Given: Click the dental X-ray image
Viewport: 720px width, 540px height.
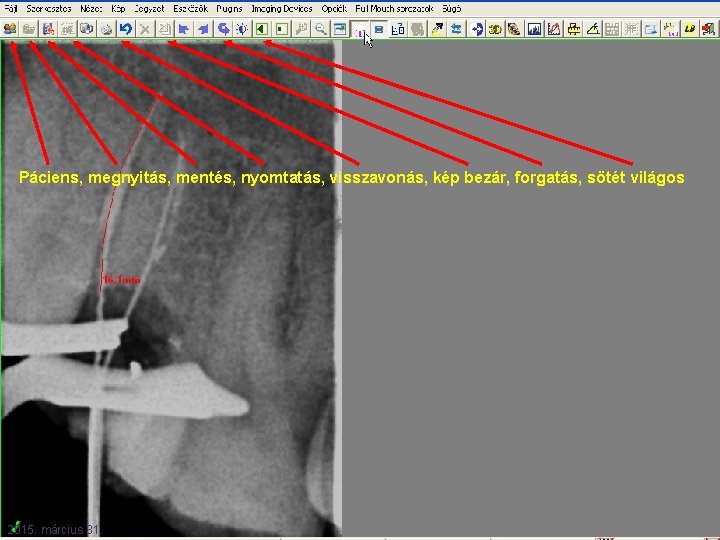Looking at the screenshot, I should click(x=171, y=288).
